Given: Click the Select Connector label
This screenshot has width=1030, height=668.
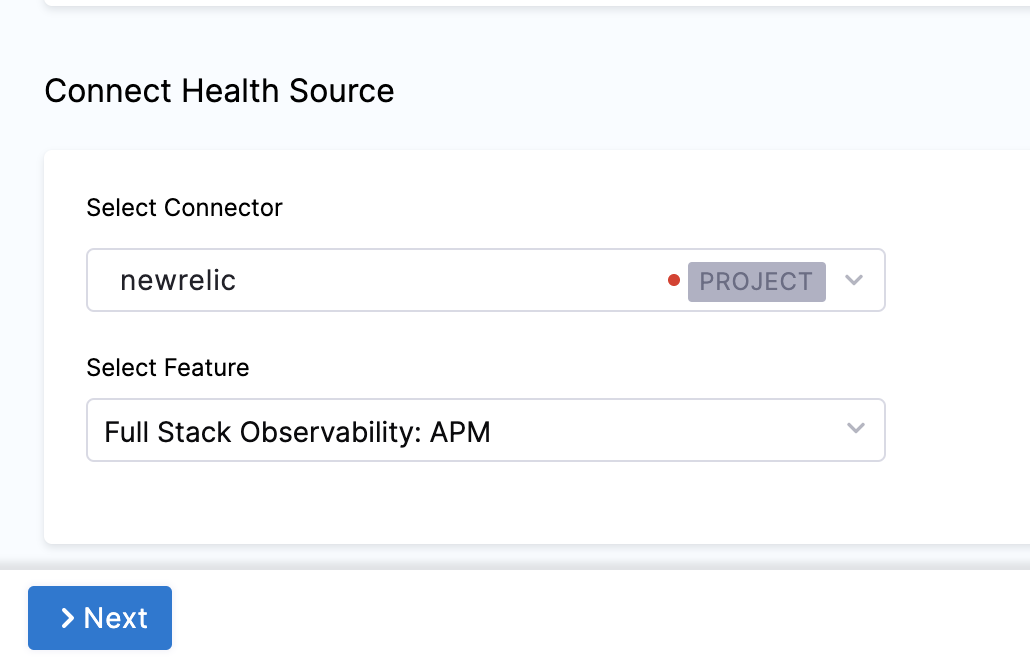Looking at the screenshot, I should click(x=185, y=208).
